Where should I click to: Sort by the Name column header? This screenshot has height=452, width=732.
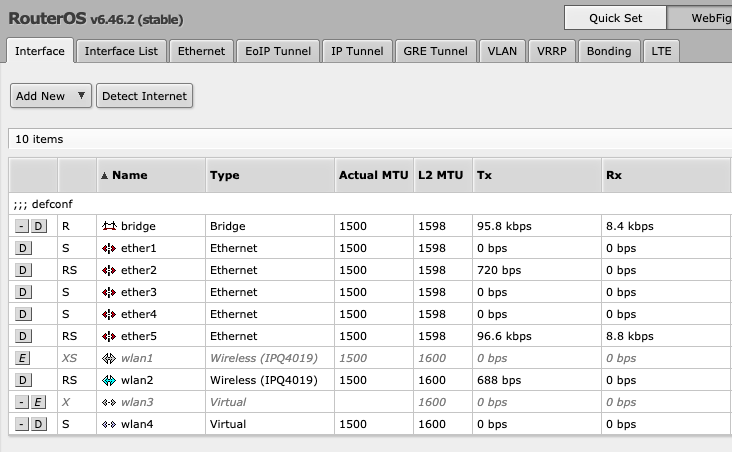151,175
